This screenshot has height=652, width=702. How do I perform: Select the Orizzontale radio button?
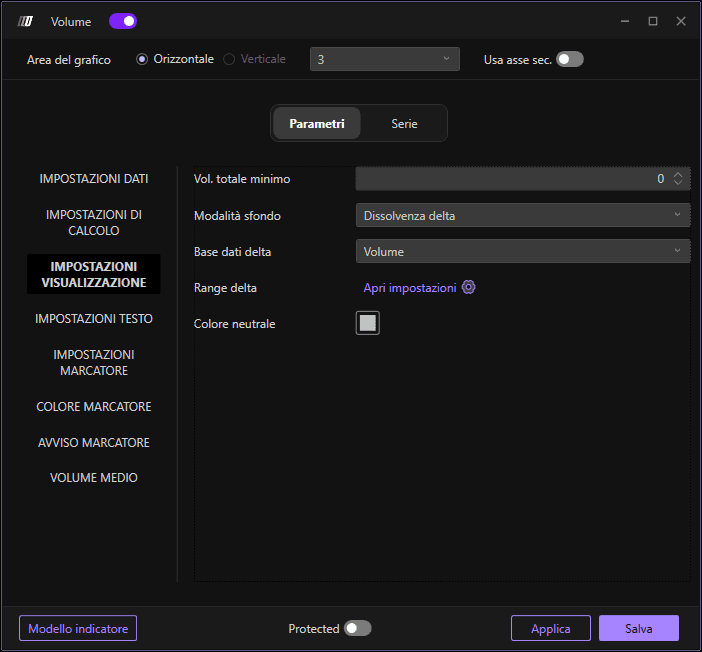[x=142, y=59]
